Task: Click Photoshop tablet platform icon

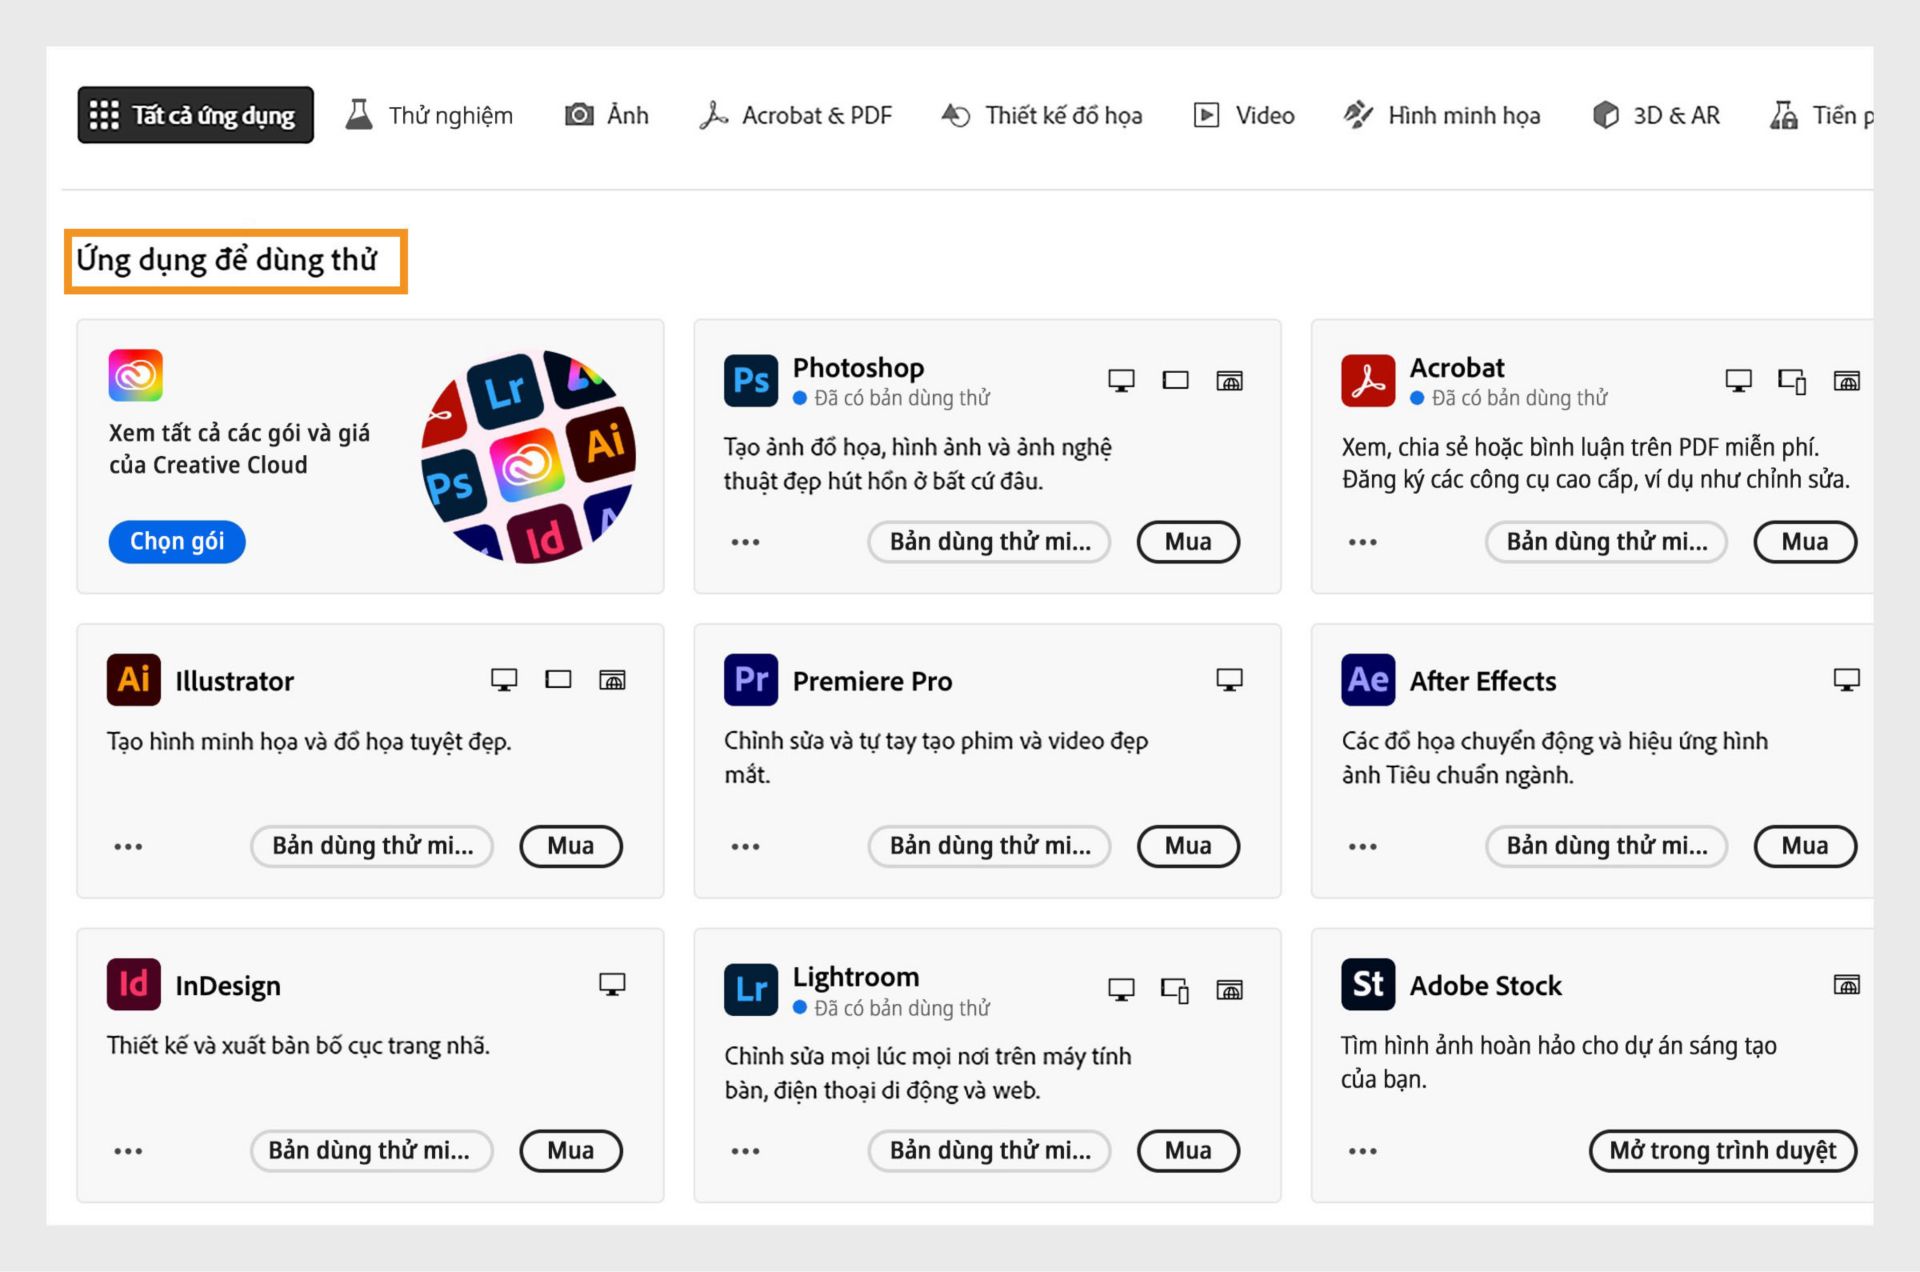Action: 1175,380
